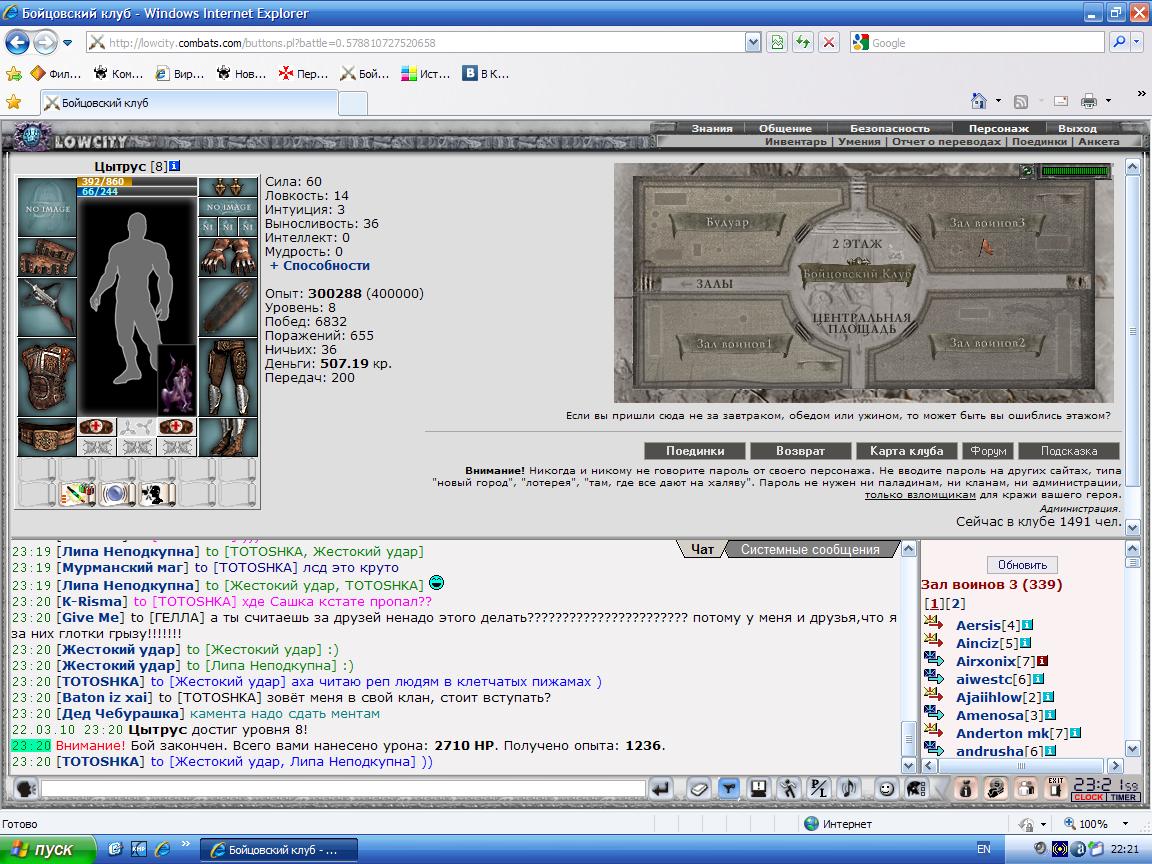1152x864 pixels.
Task: Click the EXIT icon in bottom bar
Action: tap(1056, 789)
